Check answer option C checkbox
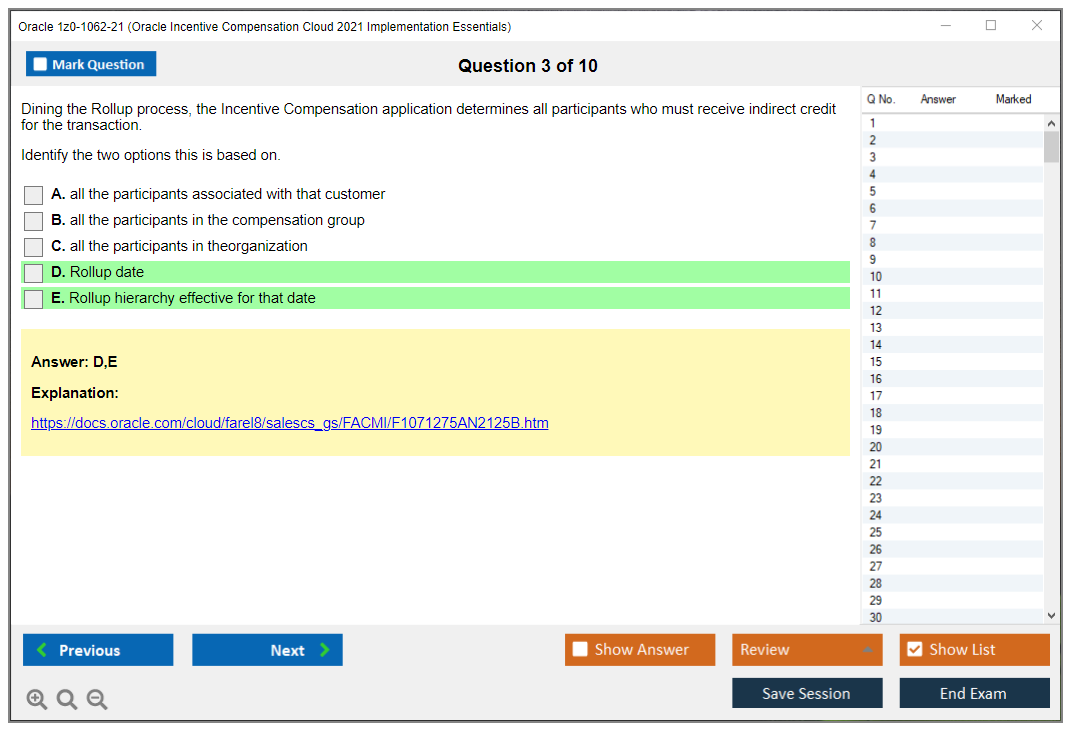This screenshot has width=1075, height=735. pos(33,247)
